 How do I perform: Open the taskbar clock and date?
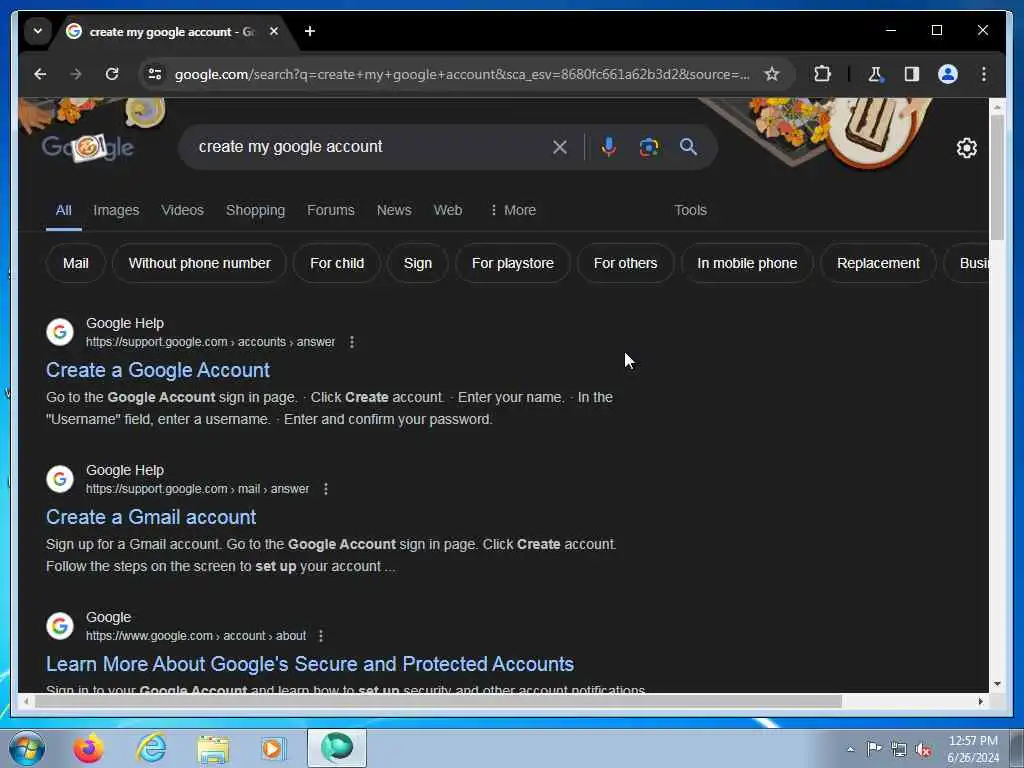(972, 749)
